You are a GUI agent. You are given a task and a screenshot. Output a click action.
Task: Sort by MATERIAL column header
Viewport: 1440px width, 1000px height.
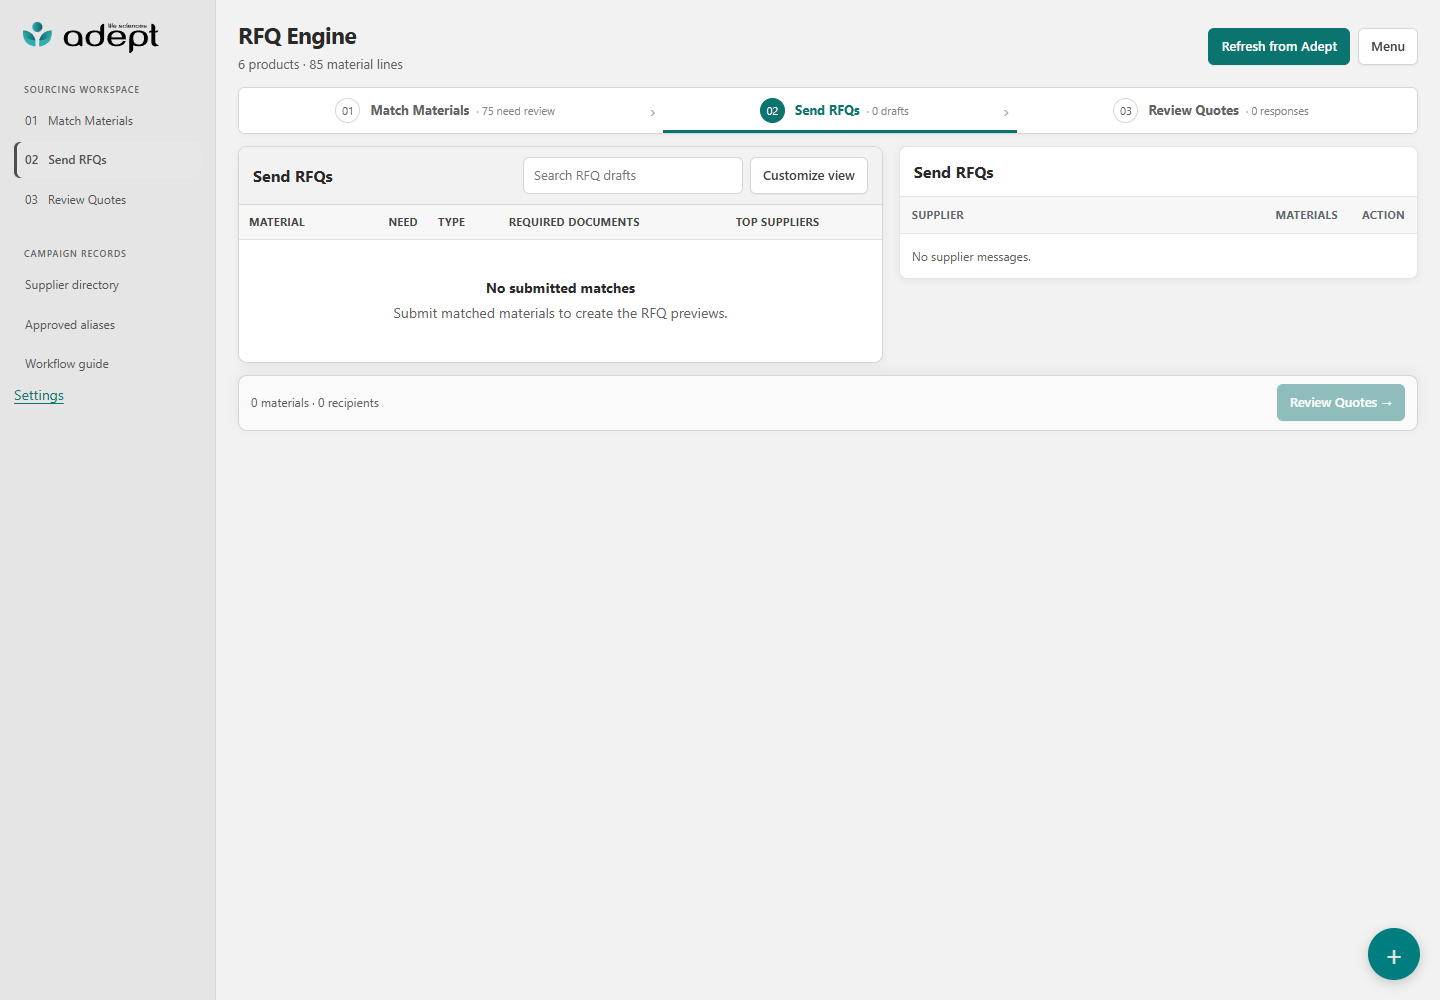(277, 222)
